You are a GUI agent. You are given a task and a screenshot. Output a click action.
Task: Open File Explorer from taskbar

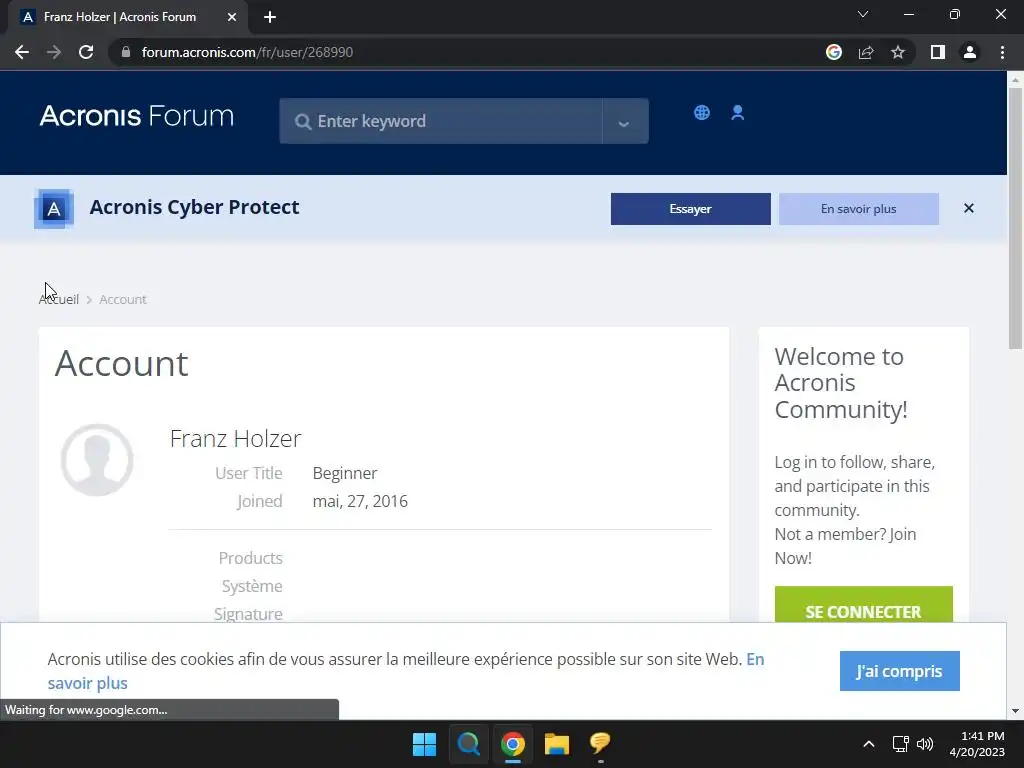pos(556,744)
